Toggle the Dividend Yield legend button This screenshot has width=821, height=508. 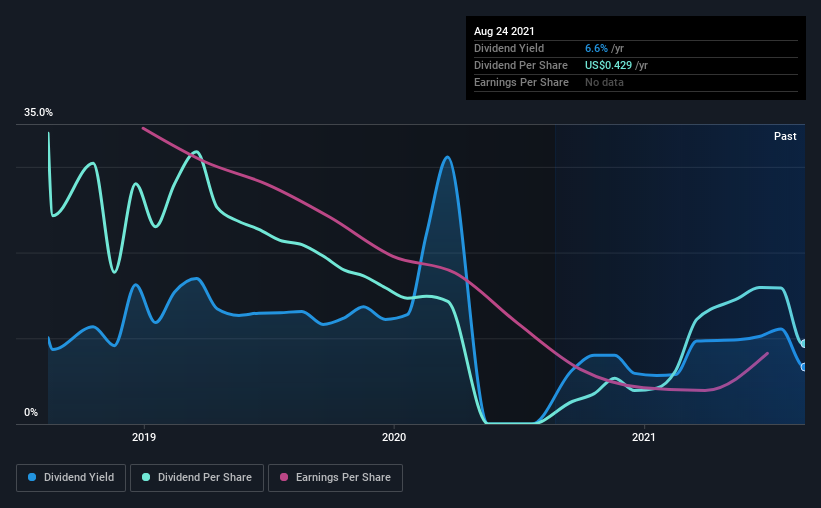71,478
